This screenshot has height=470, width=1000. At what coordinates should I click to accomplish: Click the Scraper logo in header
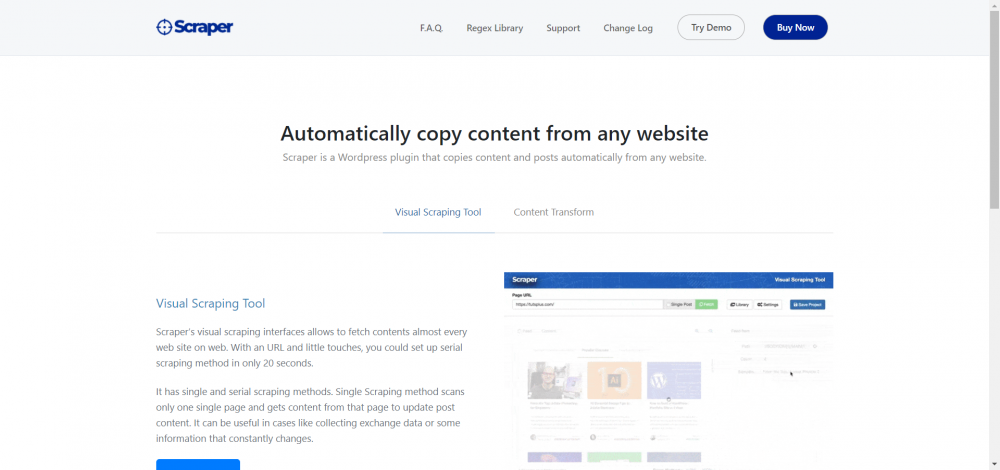195,27
